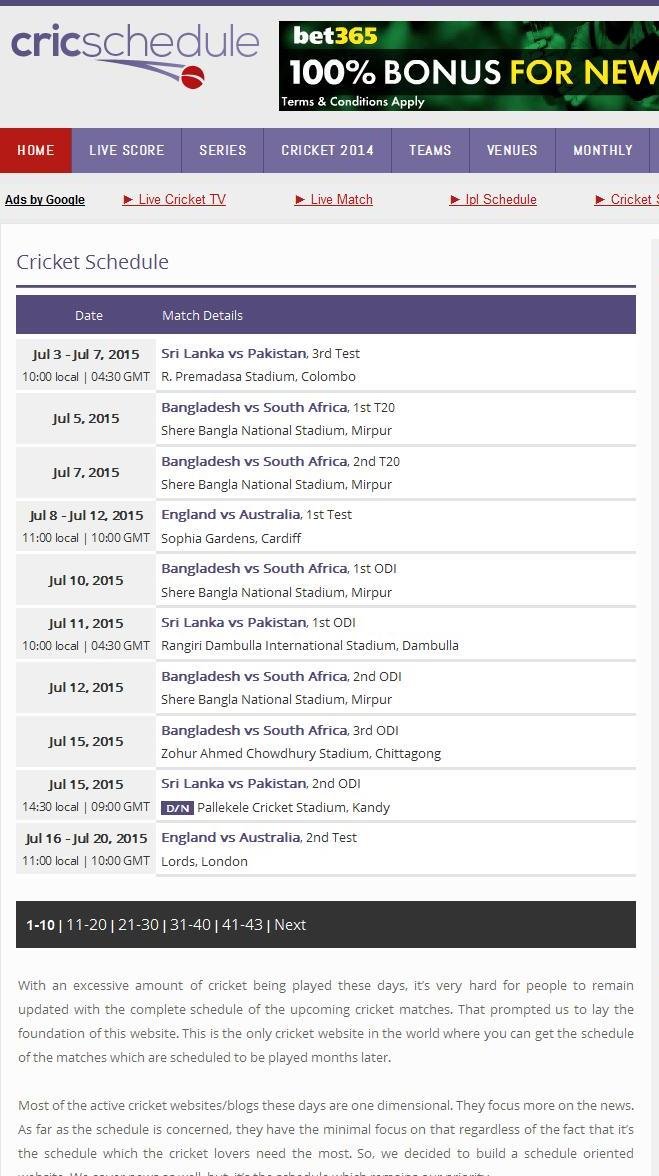Open the TEAMS page
Image resolution: width=659 pixels, height=1176 pixels.
coord(430,150)
